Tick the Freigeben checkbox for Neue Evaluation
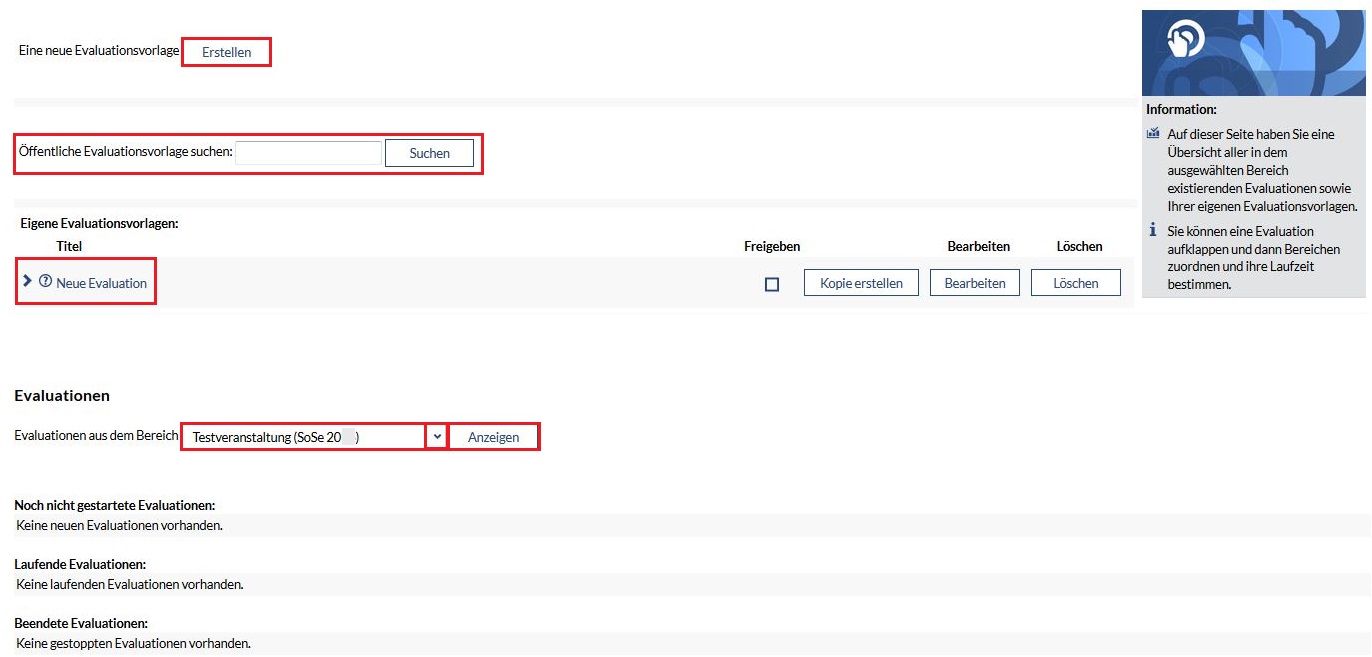1372x657 pixels. (772, 284)
